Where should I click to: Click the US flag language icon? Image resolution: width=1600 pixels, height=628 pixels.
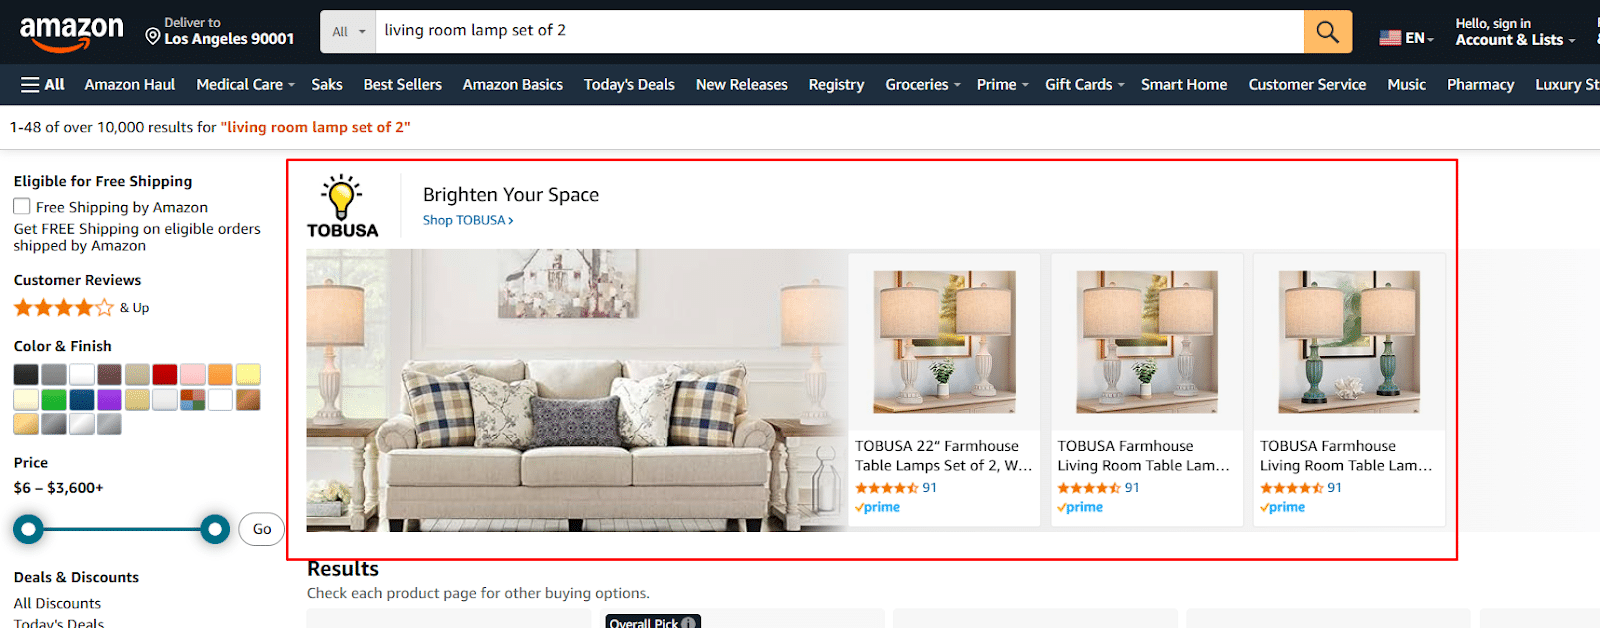click(1390, 38)
